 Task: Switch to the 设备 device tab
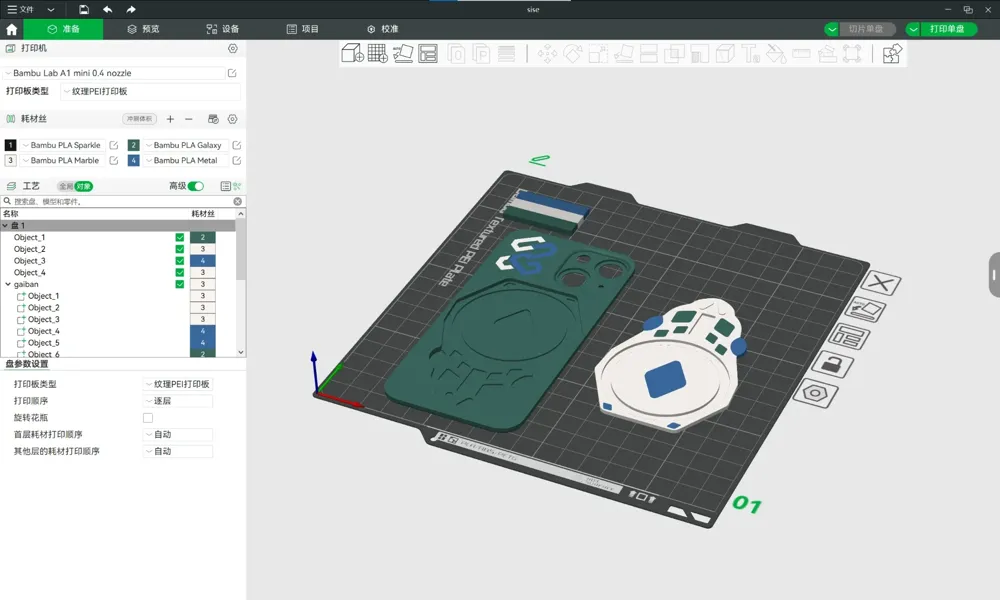tap(223, 29)
